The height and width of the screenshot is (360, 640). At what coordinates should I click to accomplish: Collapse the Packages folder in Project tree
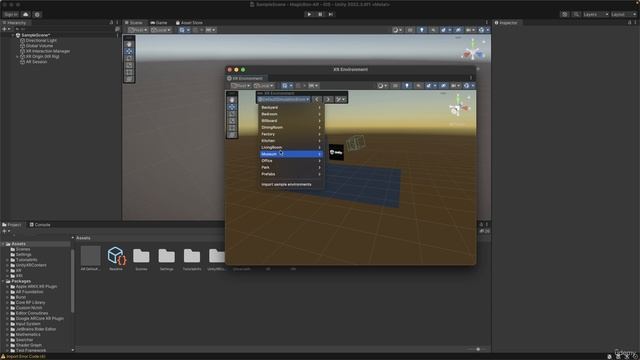(3, 281)
